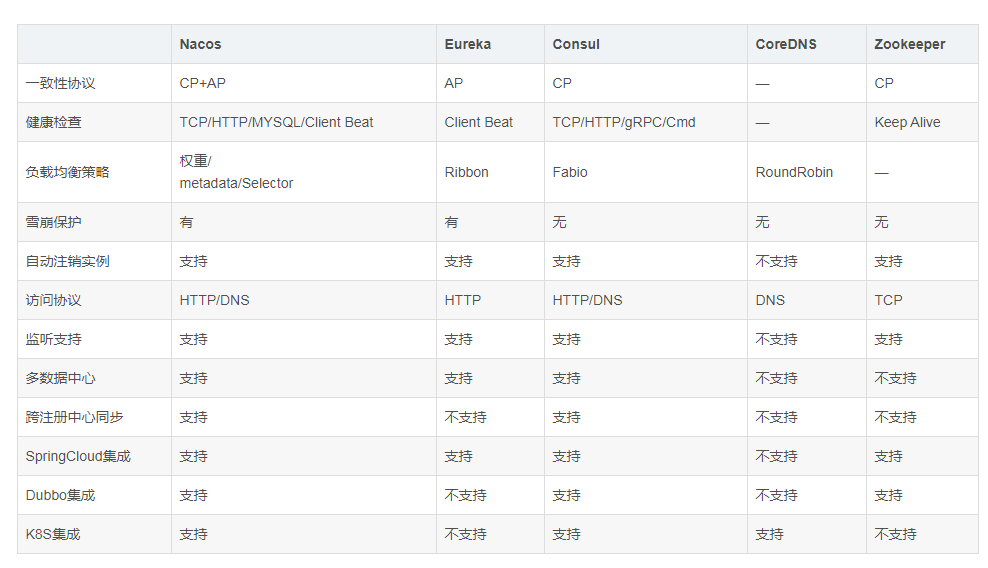The width and height of the screenshot is (988, 568).
Task: Select the Zookeeper column header
Action: pos(910,44)
